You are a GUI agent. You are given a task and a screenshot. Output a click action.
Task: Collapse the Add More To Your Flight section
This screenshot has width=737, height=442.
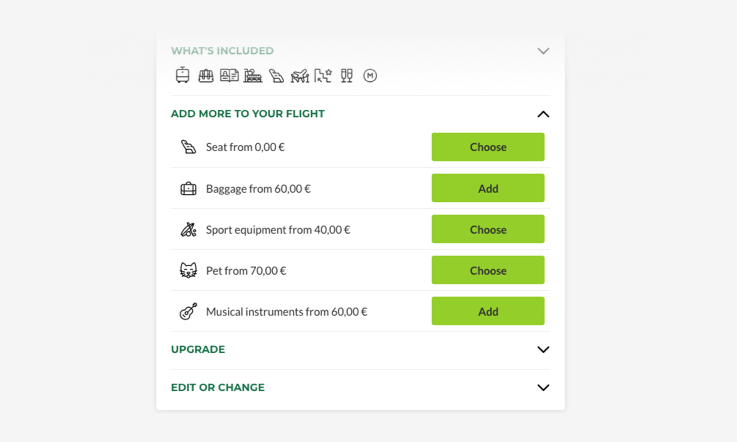coord(543,114)
